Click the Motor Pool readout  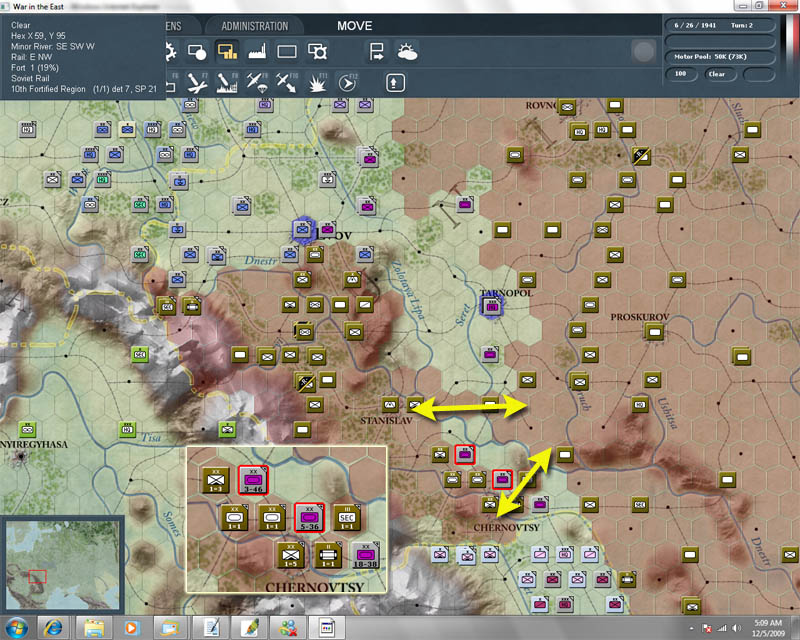point(719,57)
